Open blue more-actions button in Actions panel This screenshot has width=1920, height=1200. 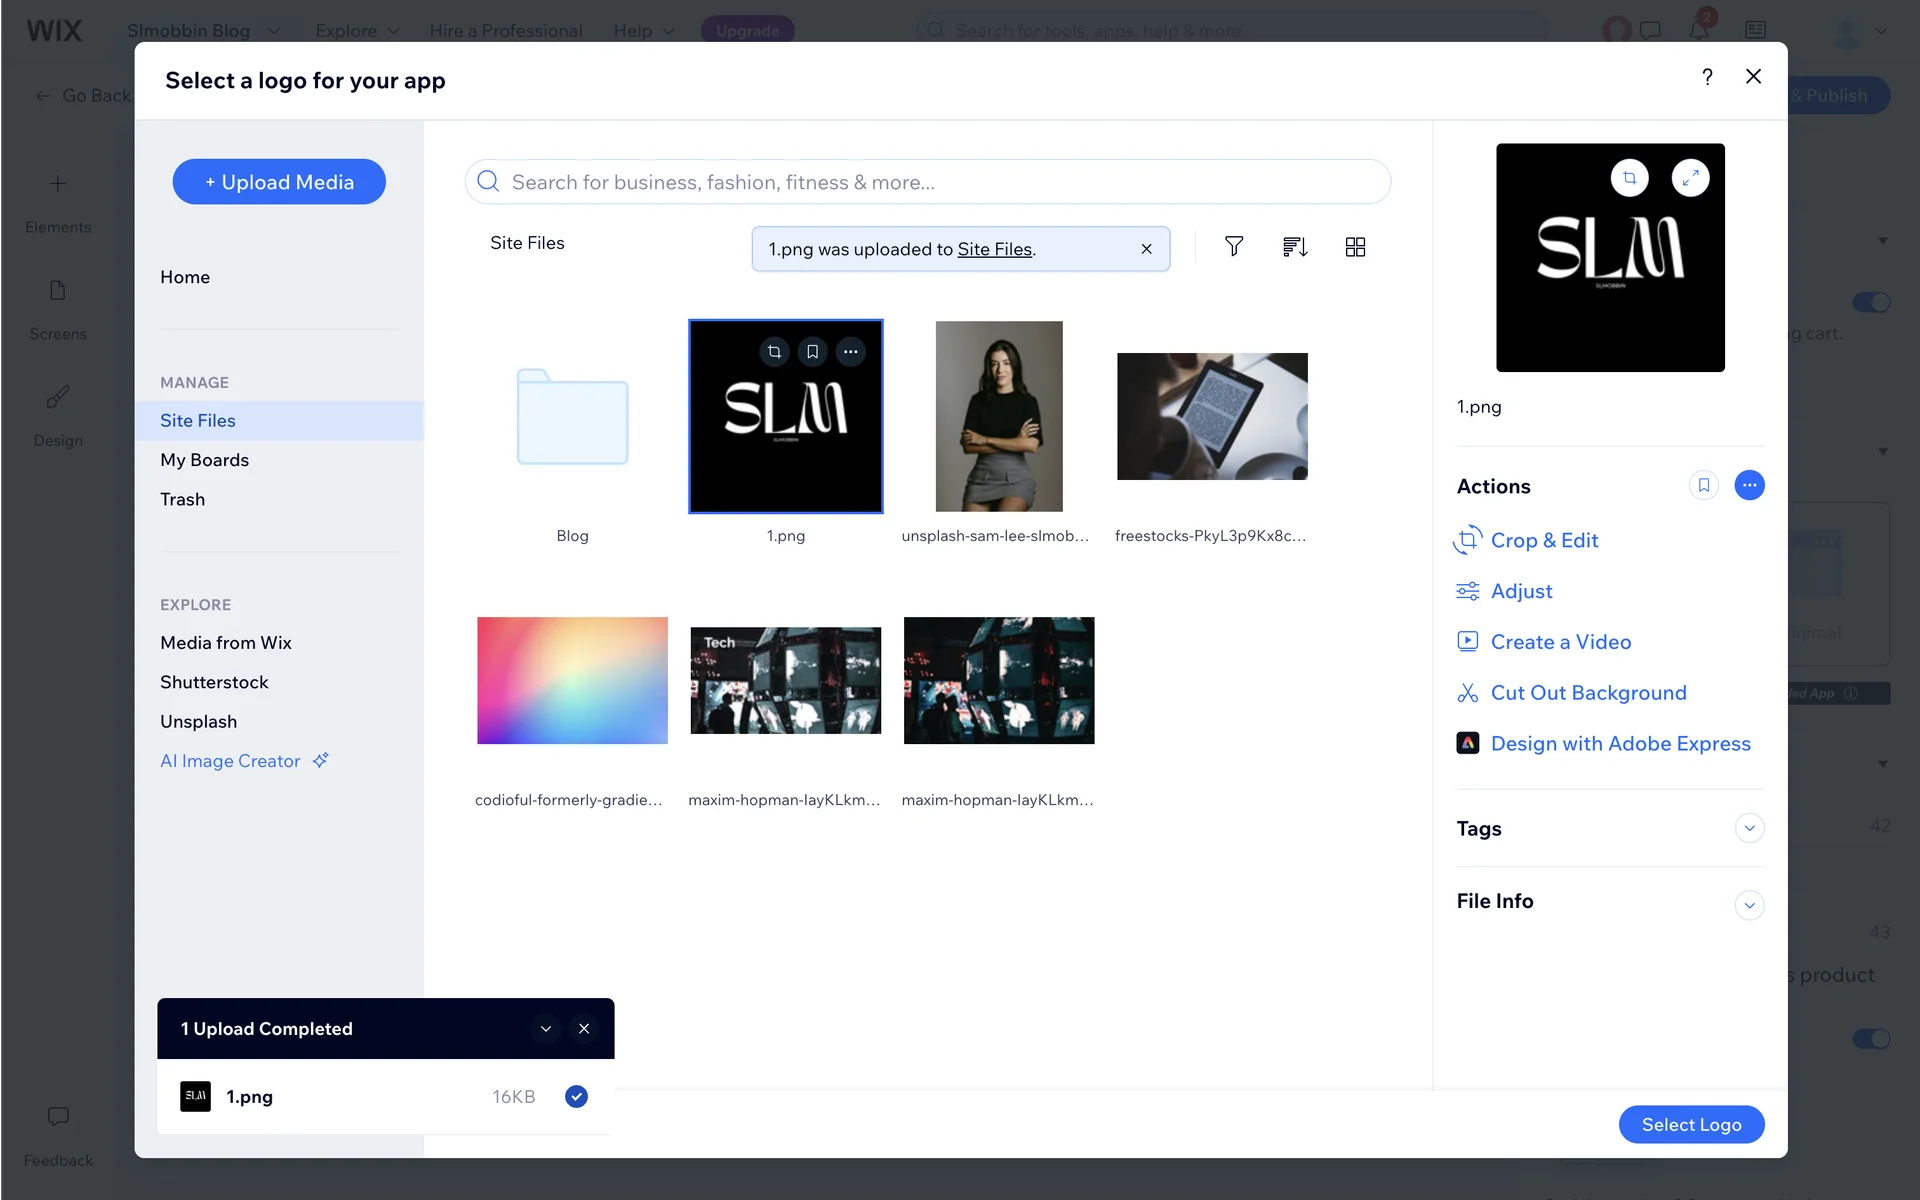(1749, 485)
